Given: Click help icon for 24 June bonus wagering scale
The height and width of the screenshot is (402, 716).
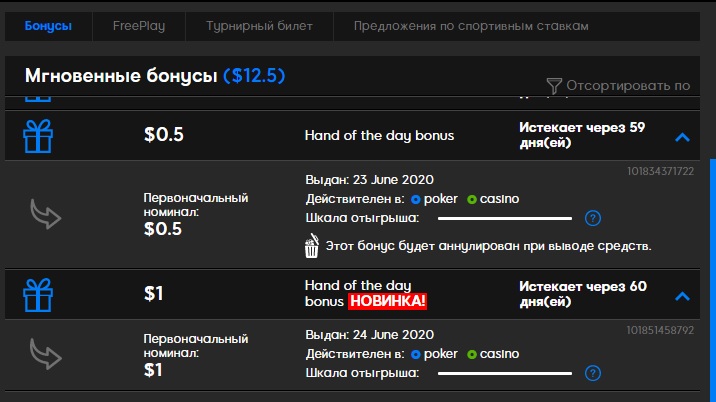Looking at the screenshot, I should (x=593, y=373).
